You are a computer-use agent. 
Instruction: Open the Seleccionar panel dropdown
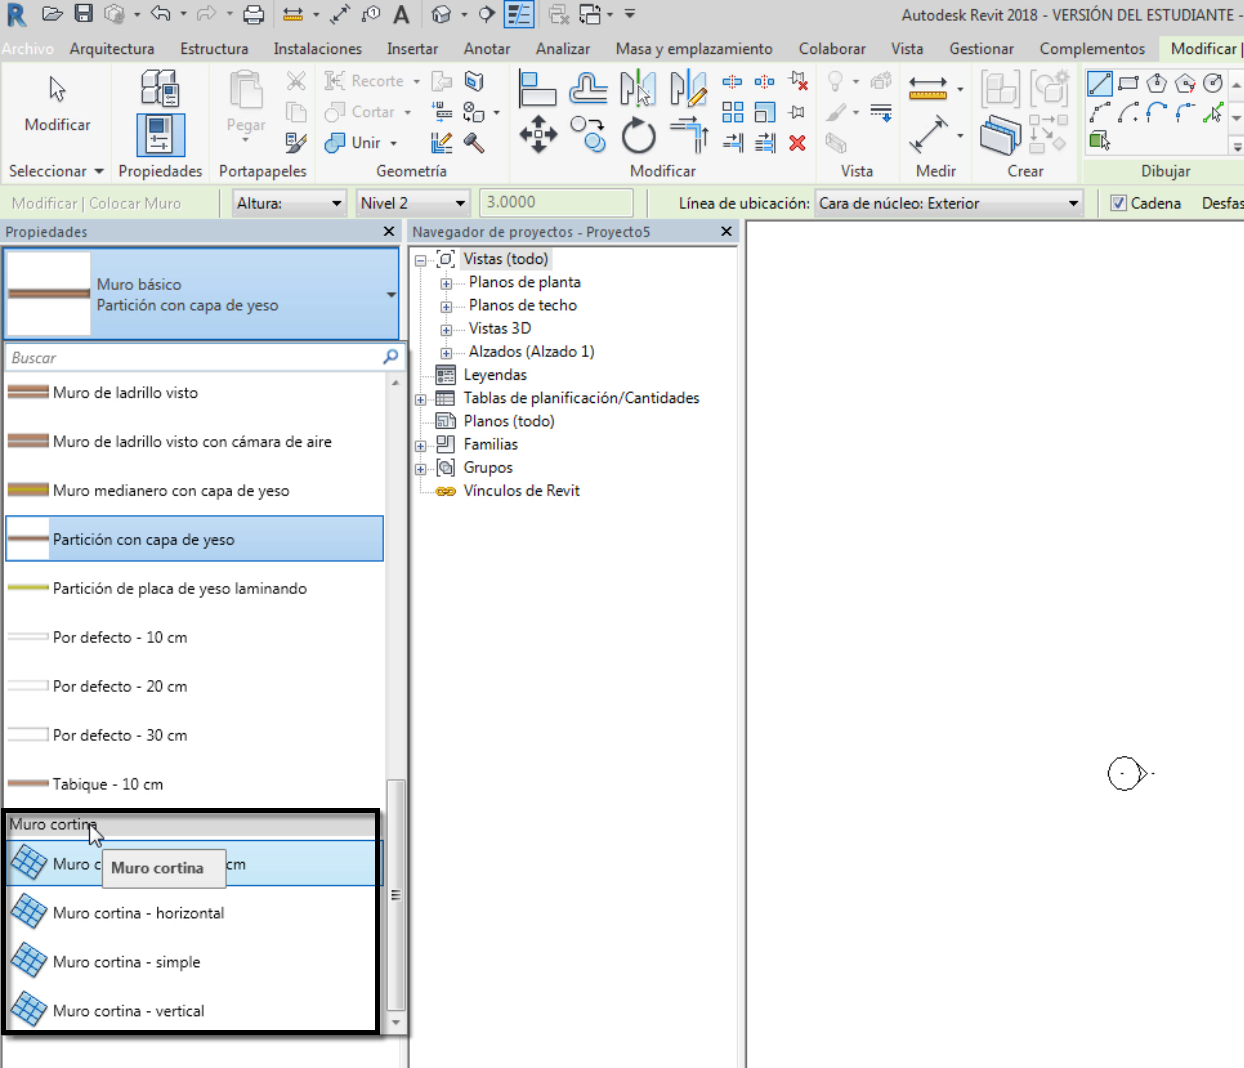(56, 171)
